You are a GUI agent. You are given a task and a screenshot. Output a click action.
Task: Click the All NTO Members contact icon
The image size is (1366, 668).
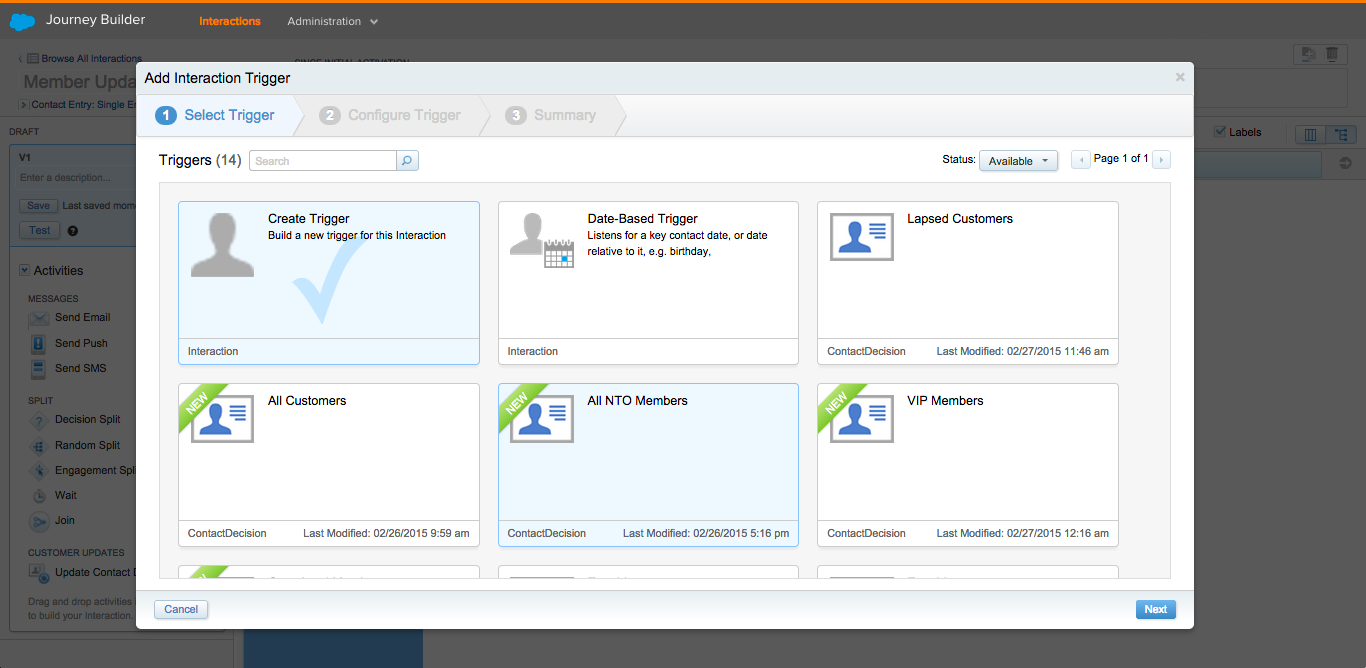542,419
